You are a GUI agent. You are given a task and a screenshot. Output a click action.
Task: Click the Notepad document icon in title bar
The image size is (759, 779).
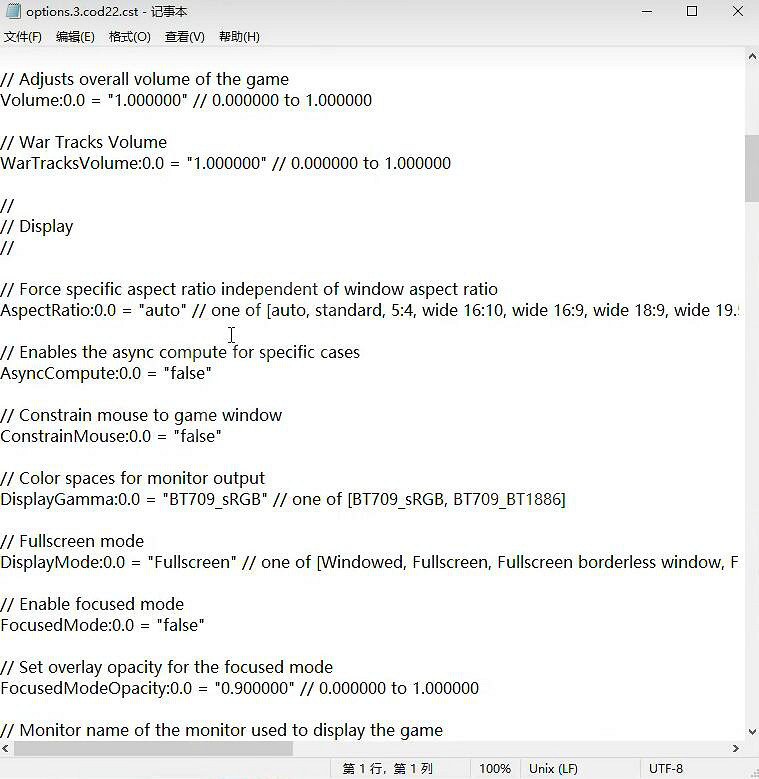coord(13,12)
